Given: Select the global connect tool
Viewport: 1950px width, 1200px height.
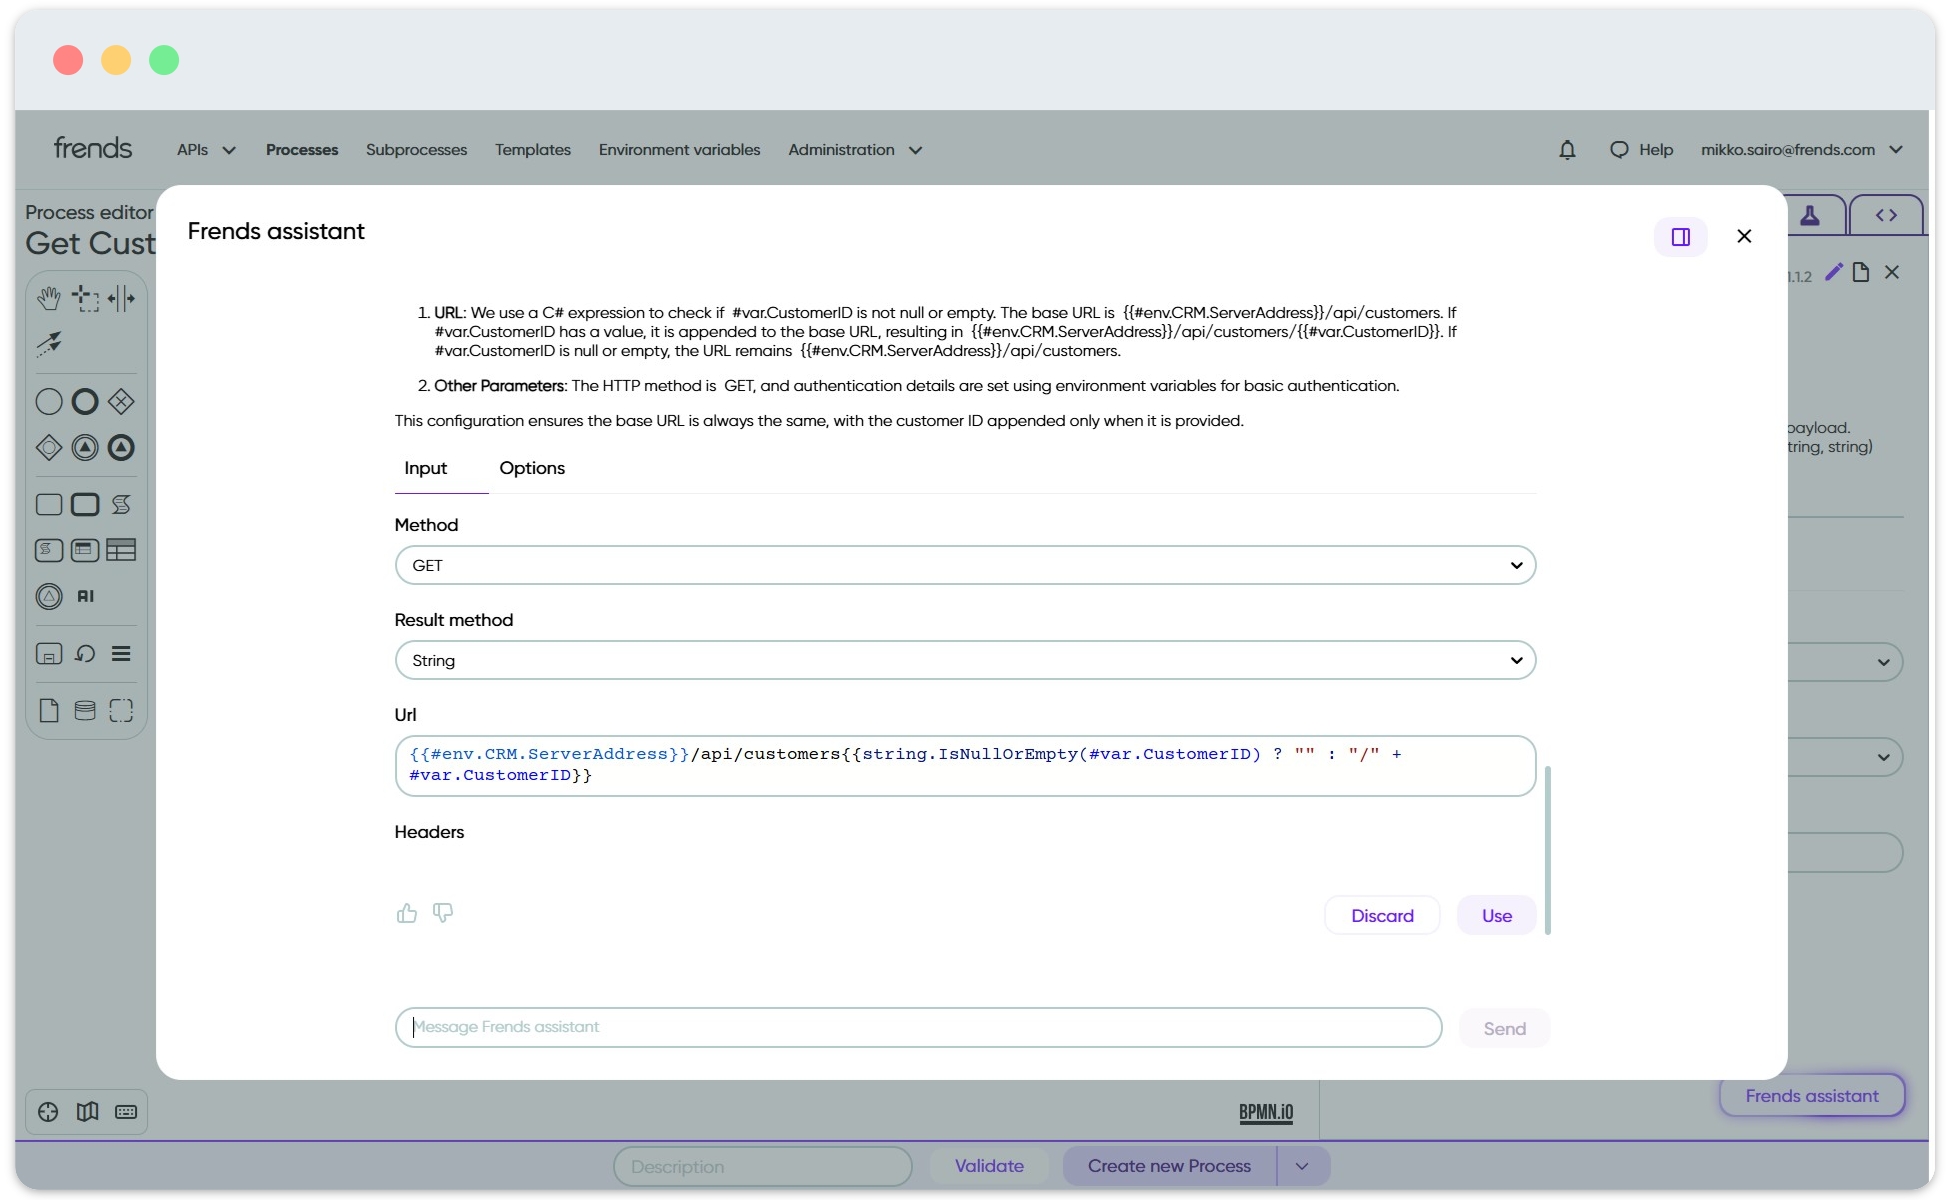Looking at the screenshot, I should (50, 344).
